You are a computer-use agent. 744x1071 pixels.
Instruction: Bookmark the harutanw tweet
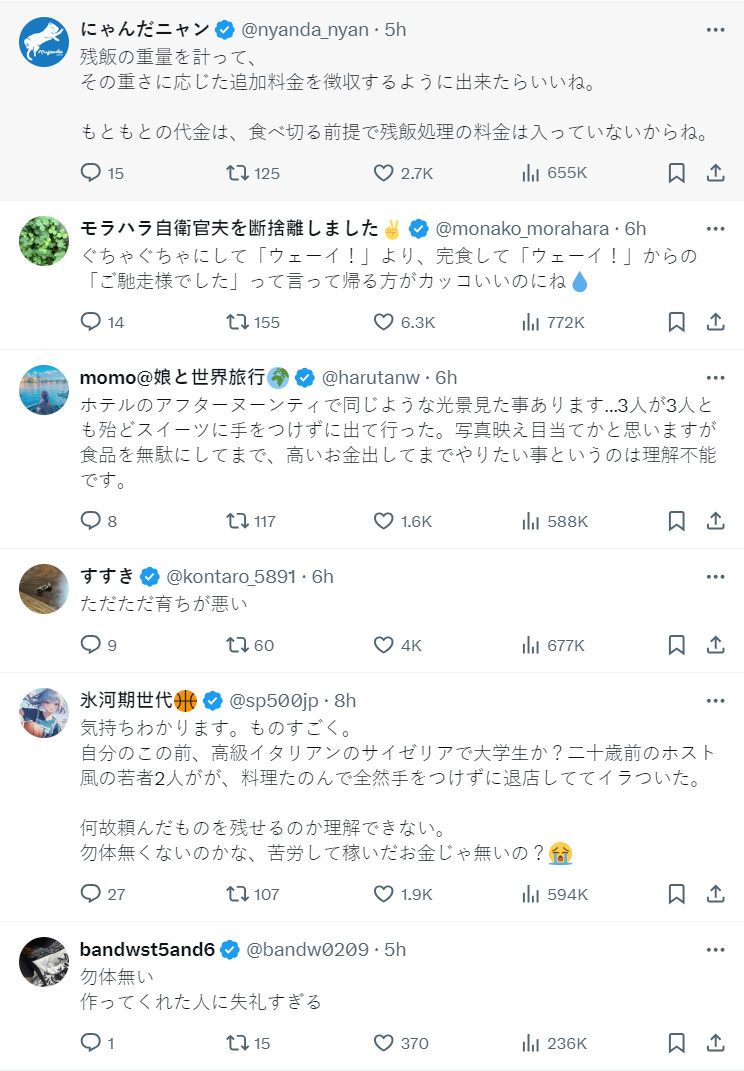(x=676, y=521)
